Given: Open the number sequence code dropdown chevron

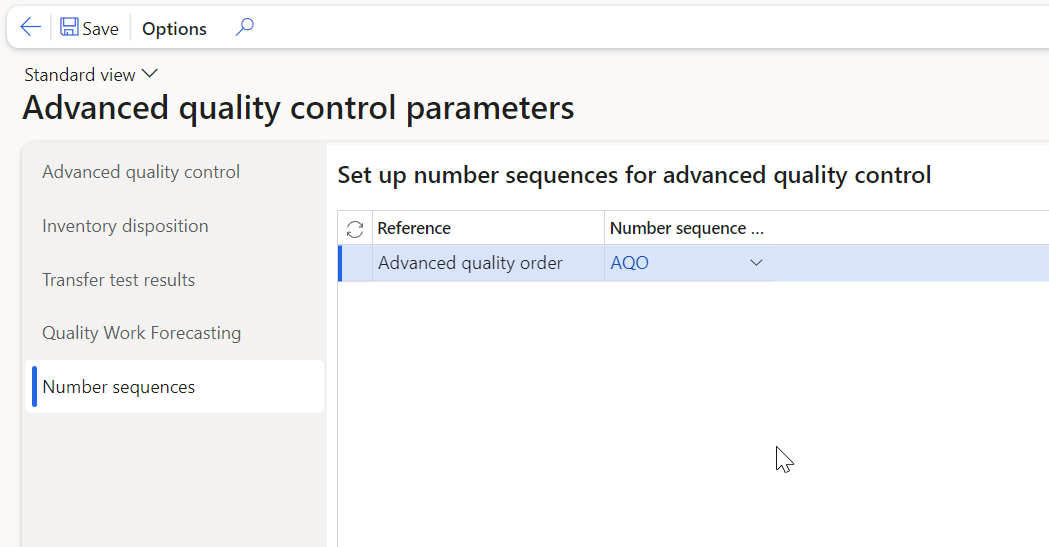Looking at the screenshot, I should pos(756,263).
